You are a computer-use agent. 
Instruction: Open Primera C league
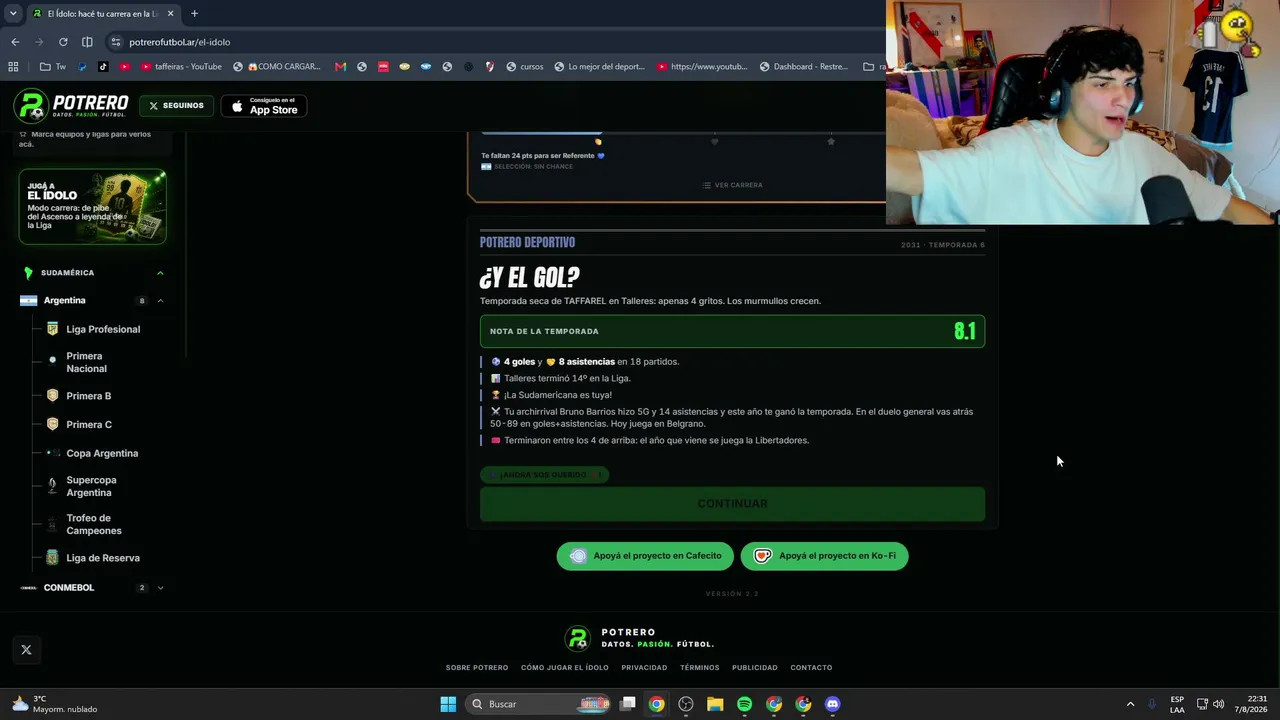tap(89, 425)
